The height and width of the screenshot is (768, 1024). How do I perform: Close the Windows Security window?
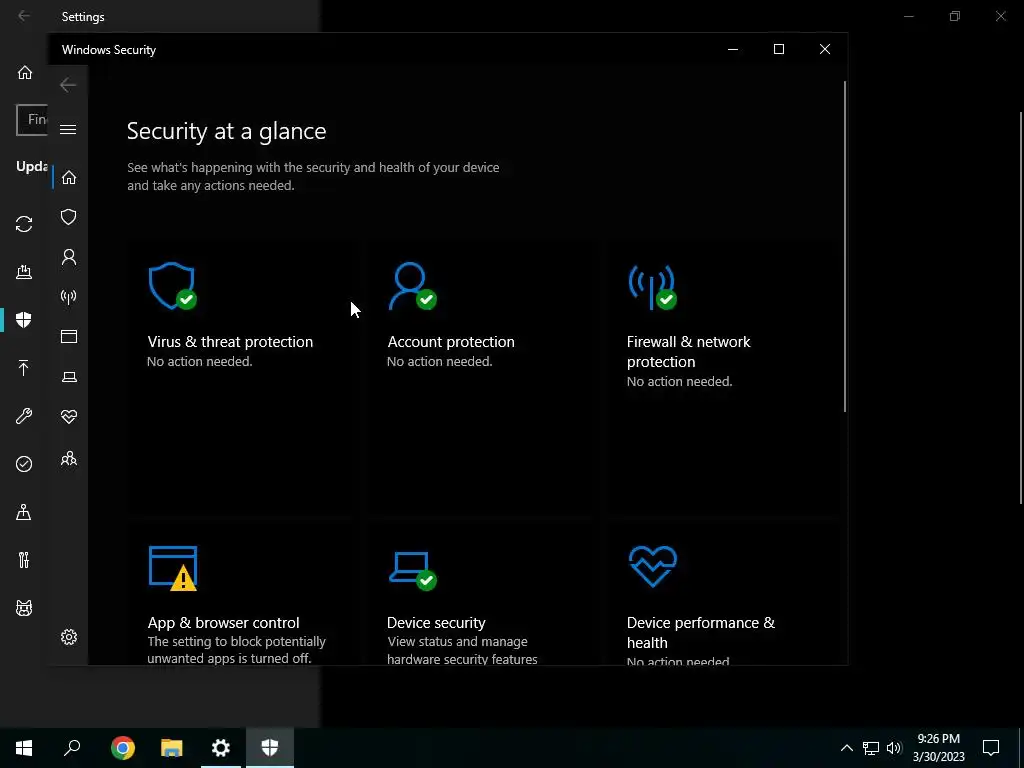coord(825,50)
